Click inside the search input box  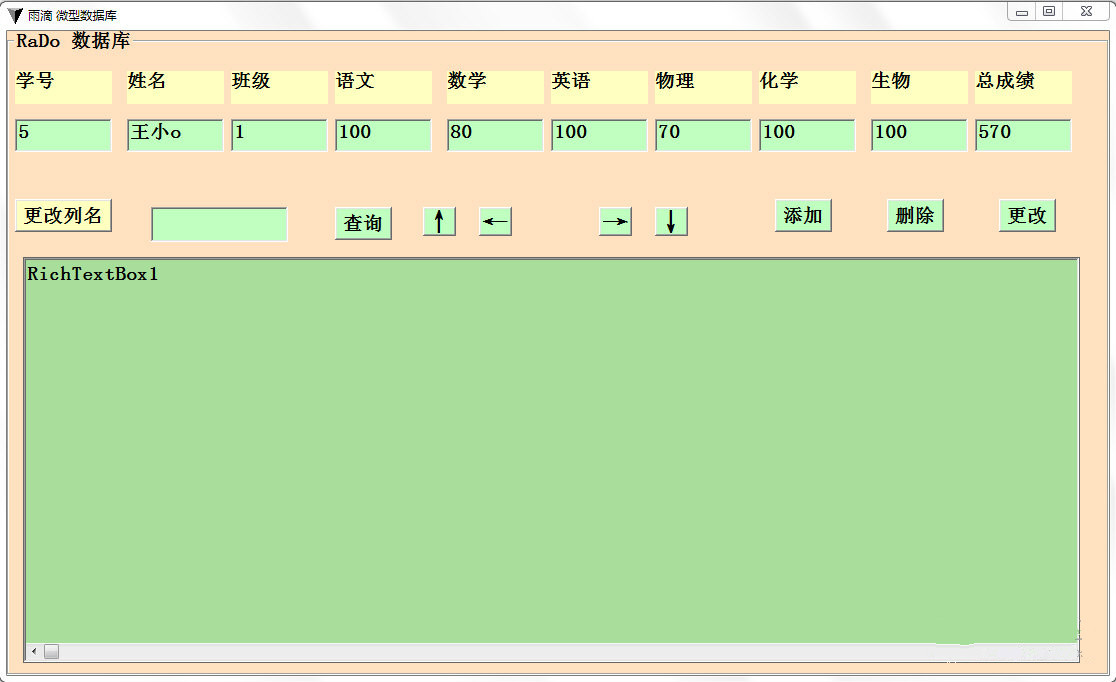pyautogui.click(x=219, y=223)
